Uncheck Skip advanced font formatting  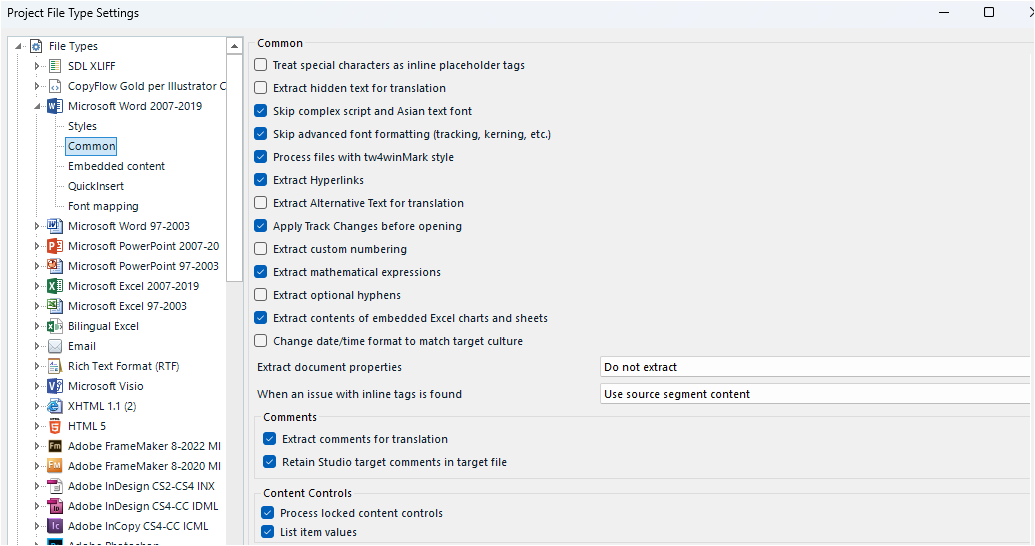point(261,134)
